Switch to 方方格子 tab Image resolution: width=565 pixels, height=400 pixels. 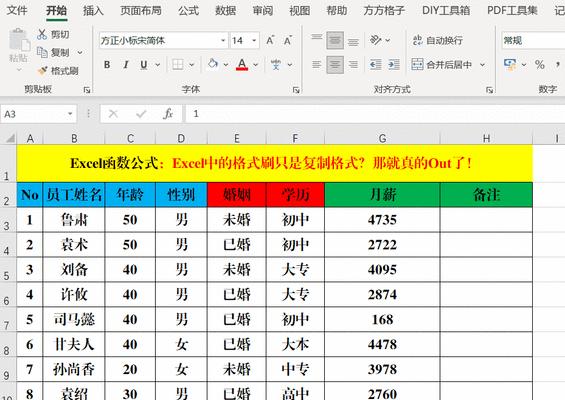coord(384,10)
